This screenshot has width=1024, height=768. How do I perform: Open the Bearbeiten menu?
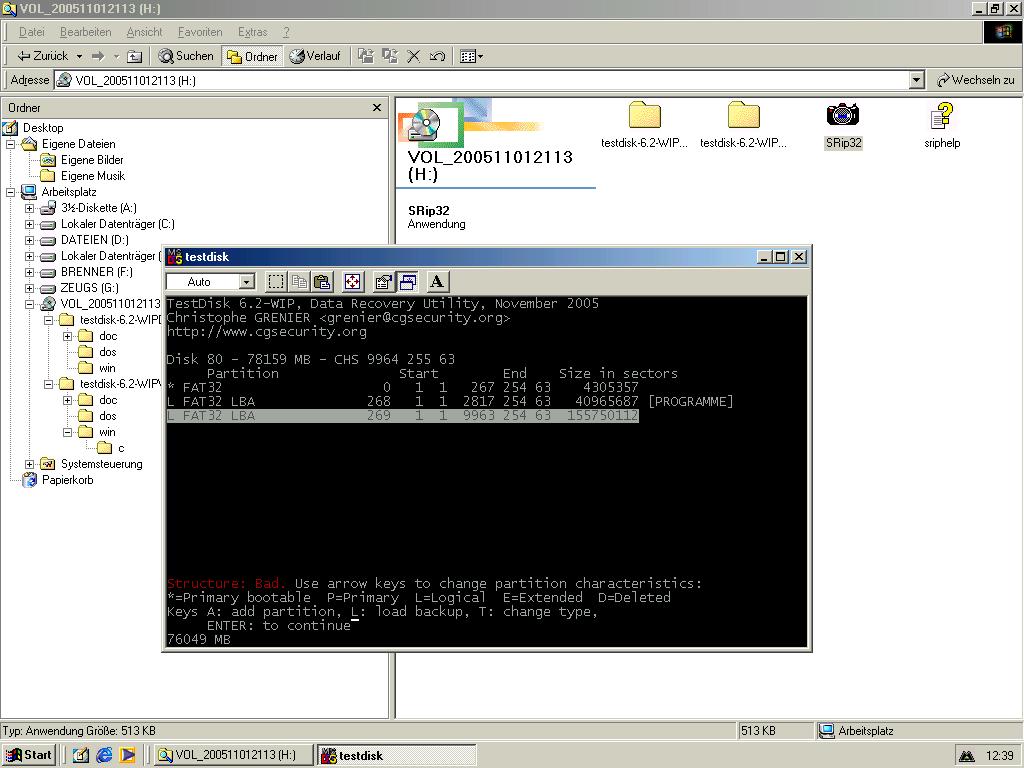(x=86, y=32)
